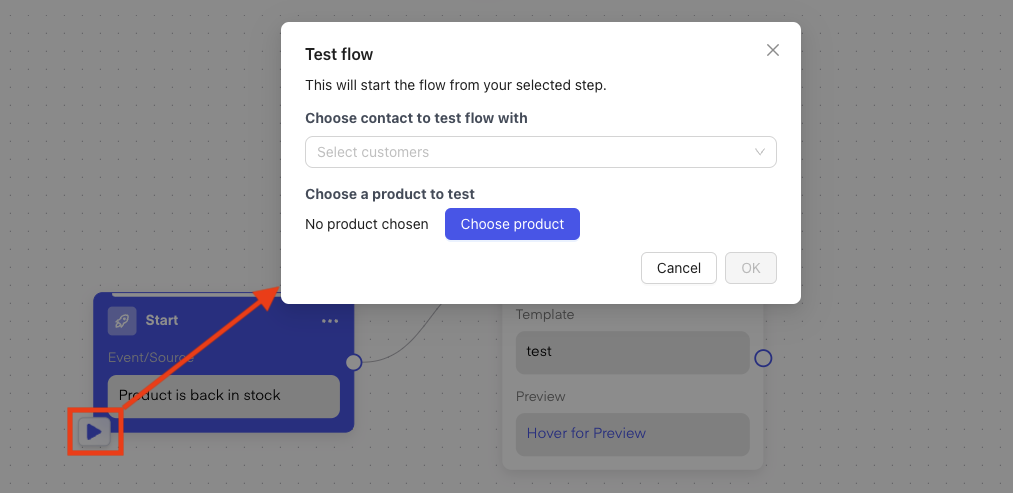Viewport: 1013px width, 493px height.
Task: Click the 'No product chosen' text
Action: tap(366, 224)
